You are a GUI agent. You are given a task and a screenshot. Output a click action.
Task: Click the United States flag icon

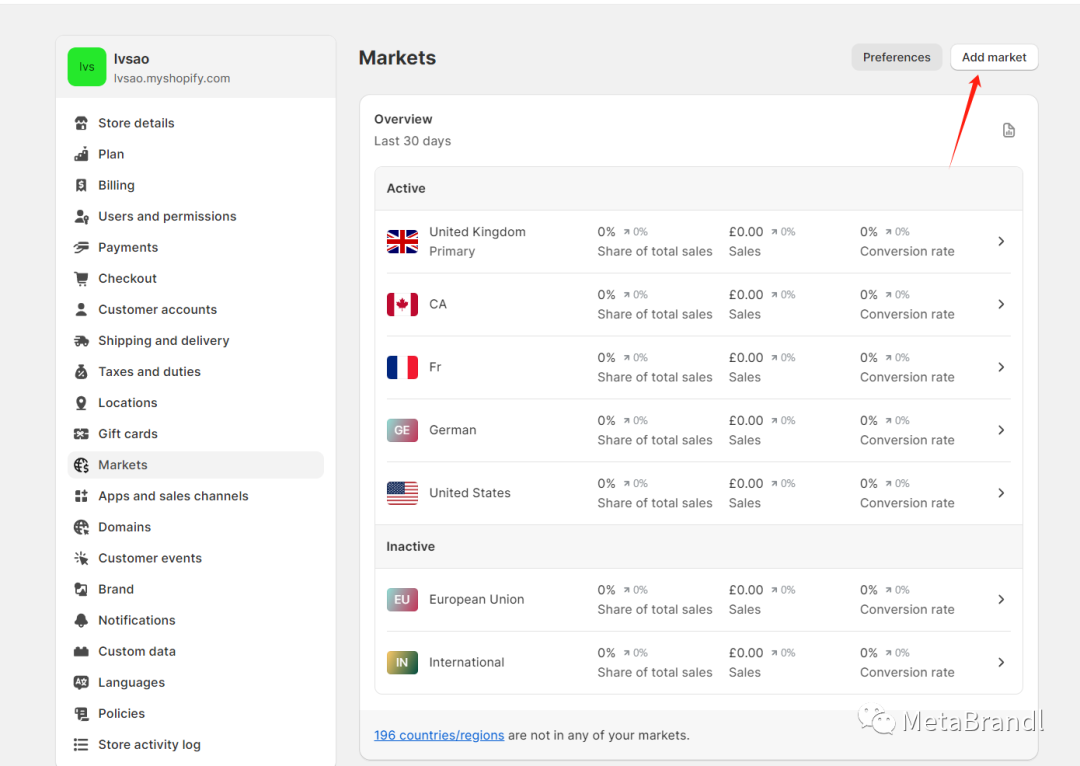click(x=402, y=493)
